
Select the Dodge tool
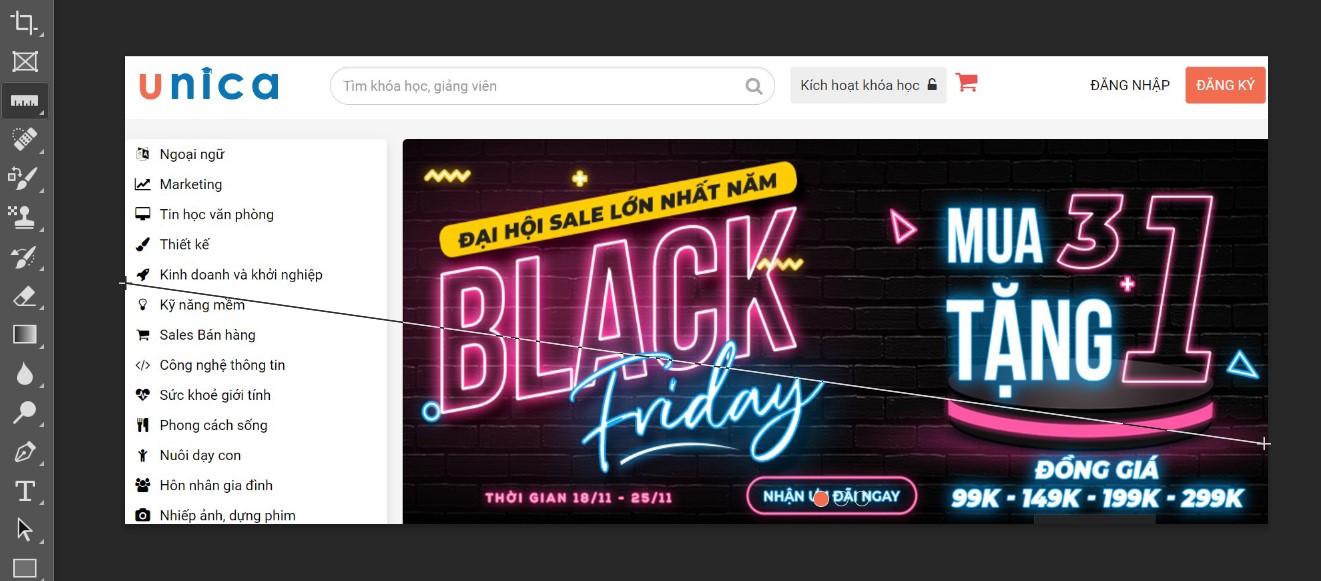tap(24, 413)
